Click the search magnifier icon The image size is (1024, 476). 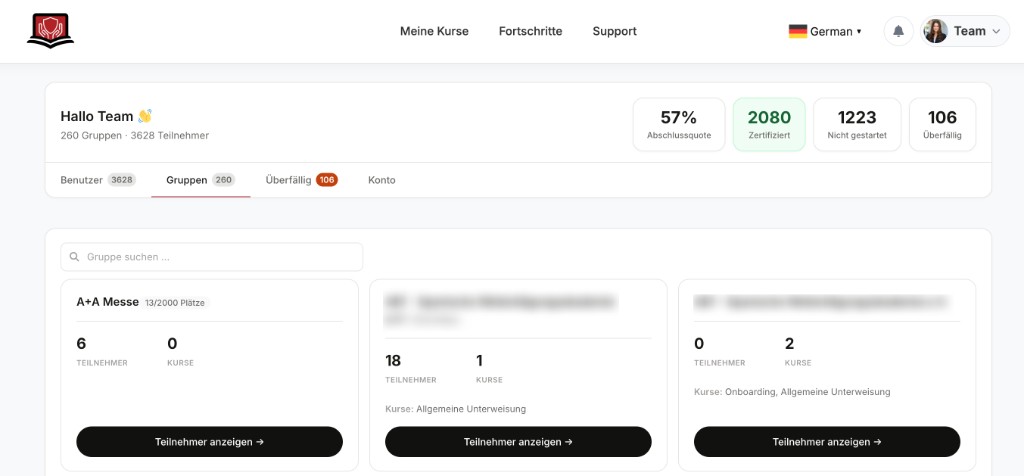pyautogui.click(x=74, y=257)
